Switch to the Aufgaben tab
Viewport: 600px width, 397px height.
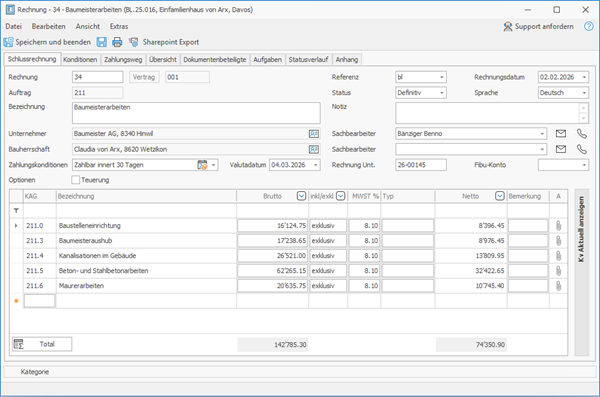pos(267,59)
